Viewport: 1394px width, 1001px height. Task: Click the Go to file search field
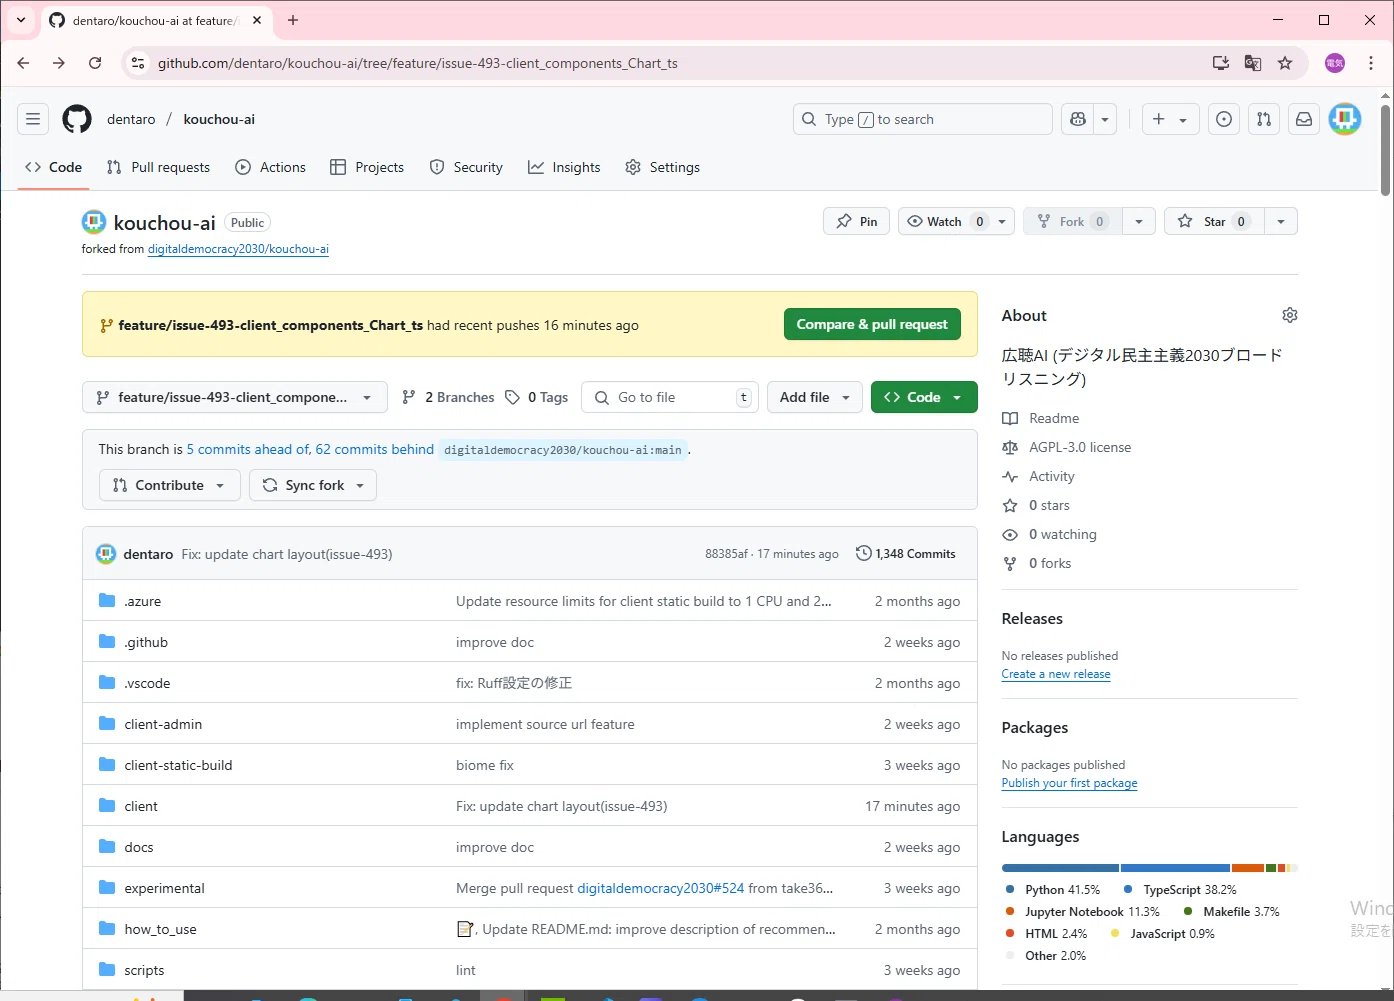(x=670, y=397)
